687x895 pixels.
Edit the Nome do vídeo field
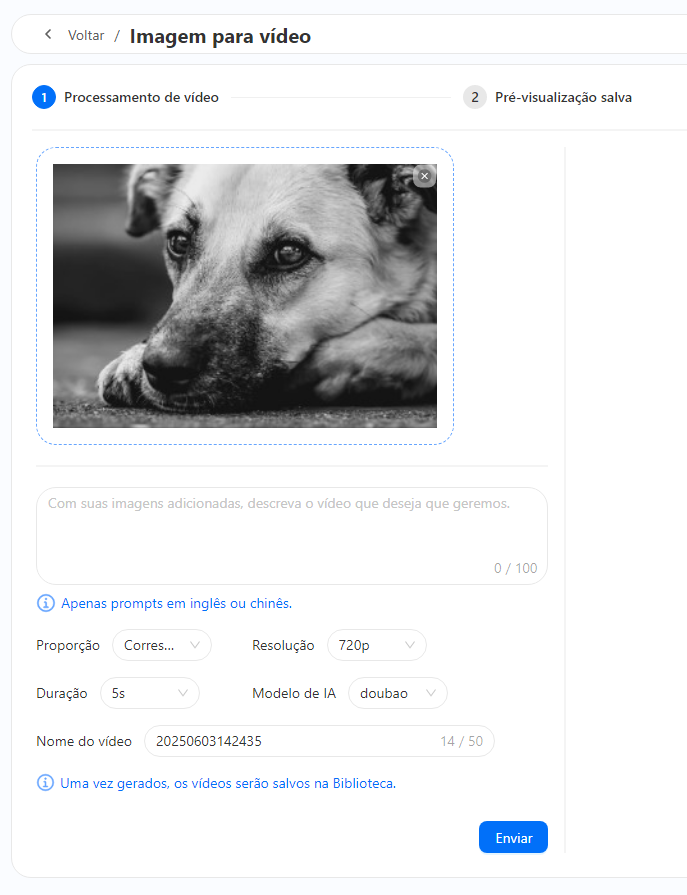point(319,741)
